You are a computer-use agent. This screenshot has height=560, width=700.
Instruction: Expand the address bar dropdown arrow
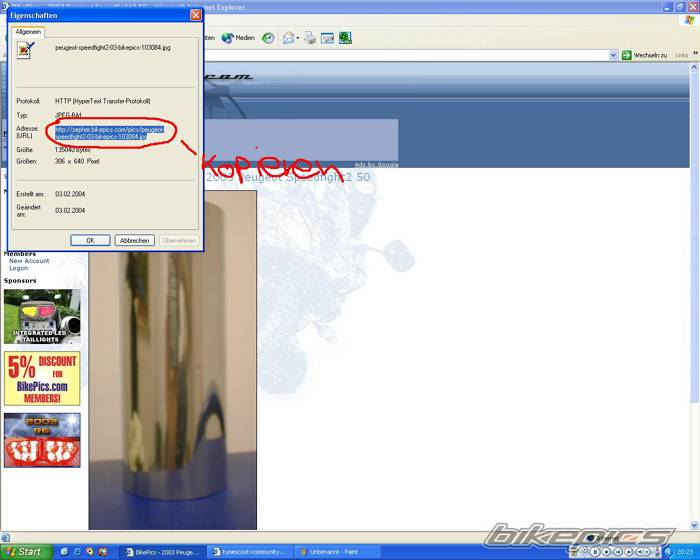613,55
